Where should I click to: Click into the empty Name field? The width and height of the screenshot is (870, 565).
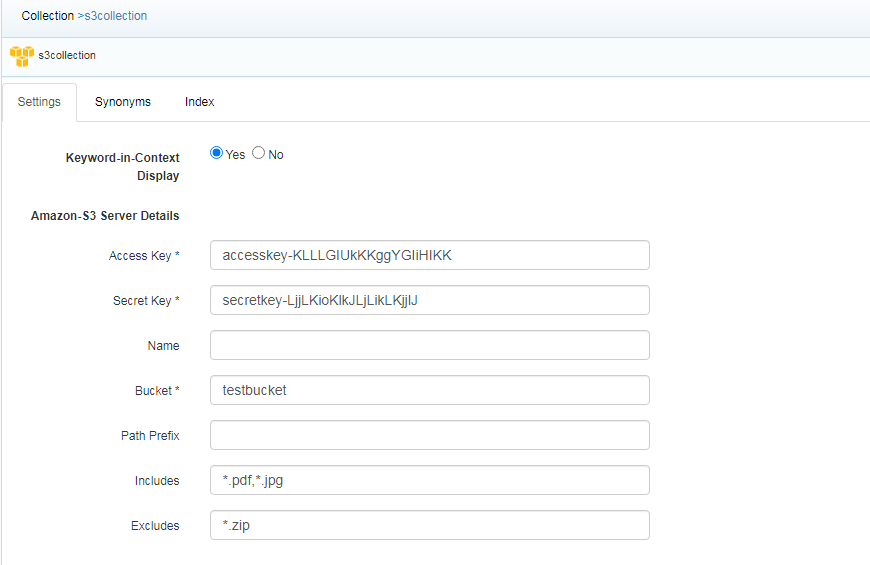pyautogui.click(x=429, y=345)
